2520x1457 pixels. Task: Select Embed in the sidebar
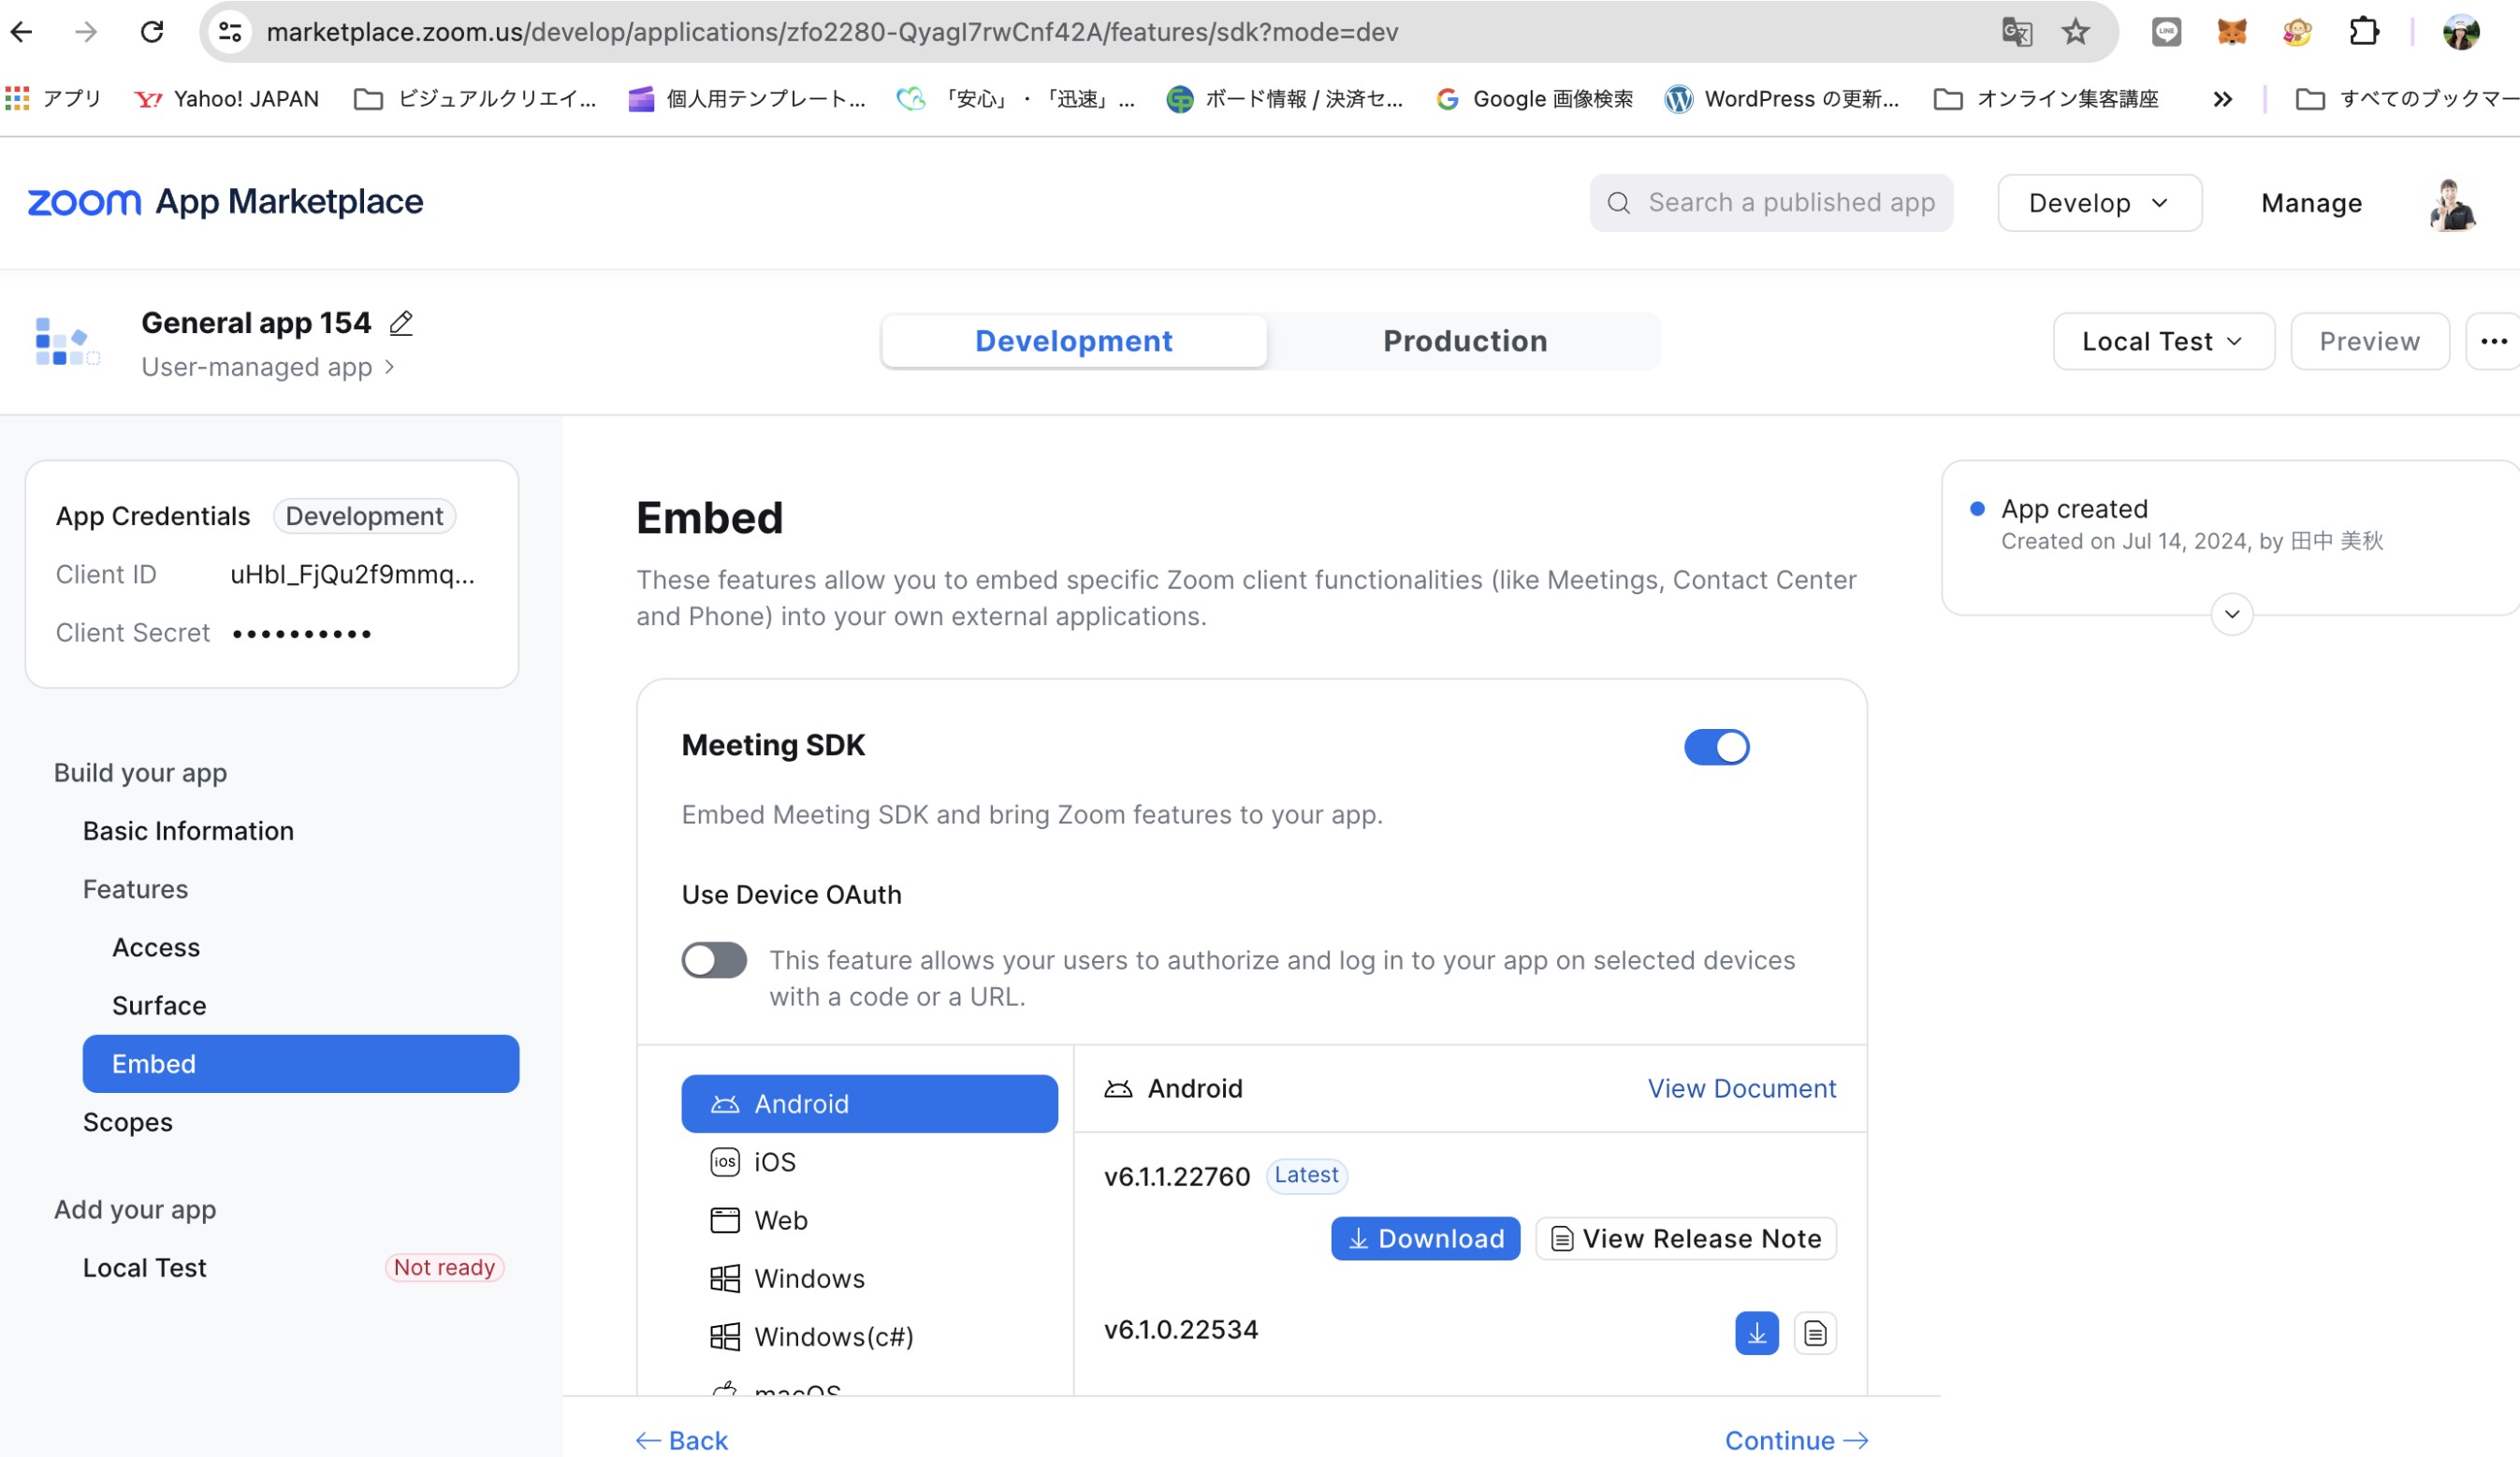point(300,1063)
